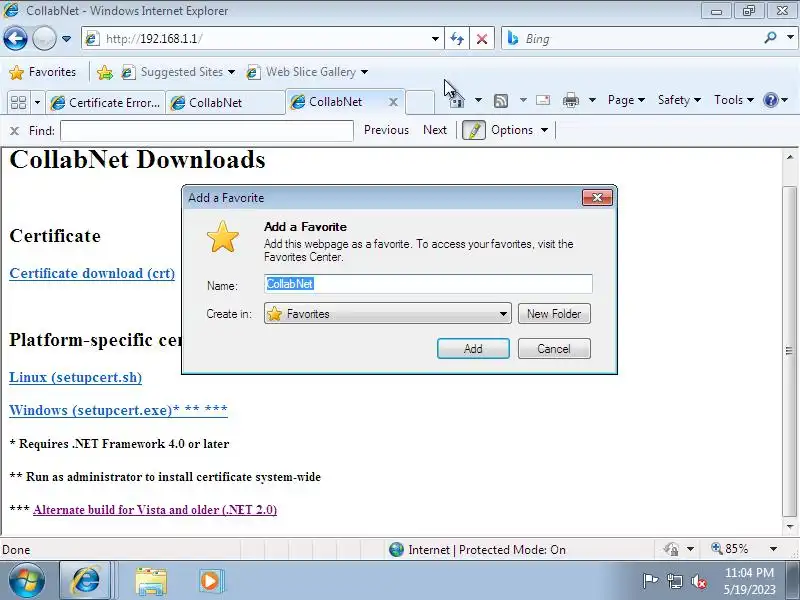Open the Windows (setupcert.exe) link
Screen dimensions: 800x600
(118, 410)
